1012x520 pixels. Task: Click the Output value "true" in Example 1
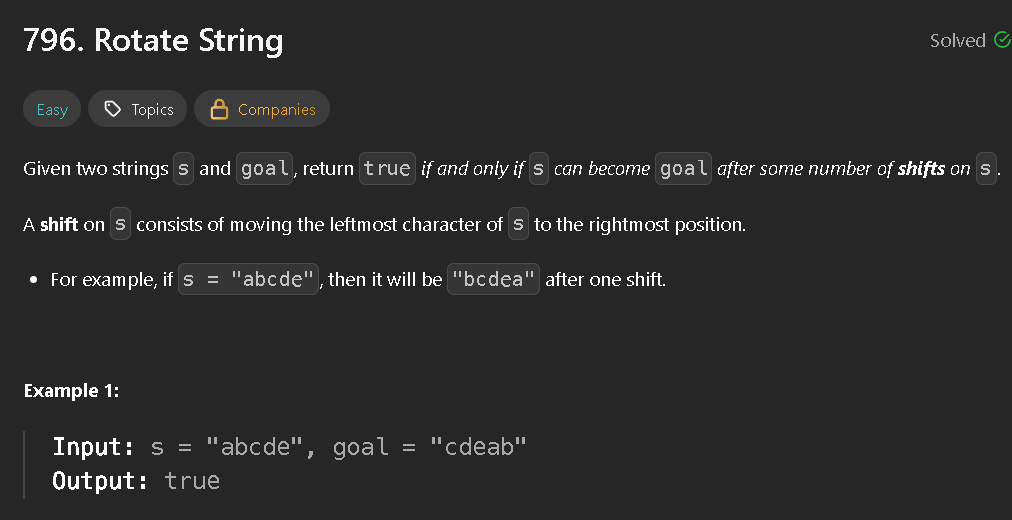coord(192,481)
